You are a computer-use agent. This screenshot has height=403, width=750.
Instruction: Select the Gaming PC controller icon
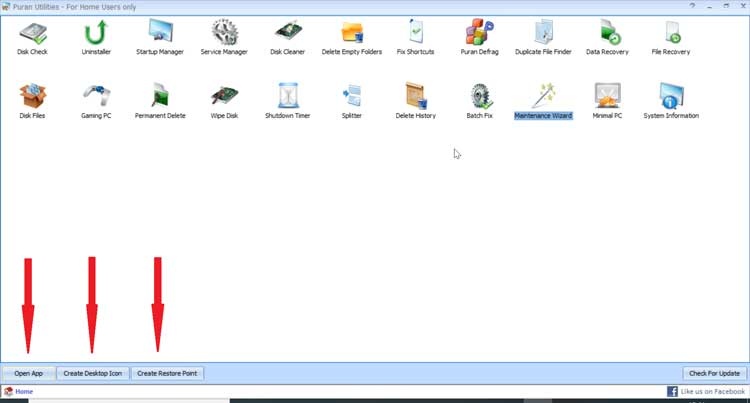click(96, 95)
